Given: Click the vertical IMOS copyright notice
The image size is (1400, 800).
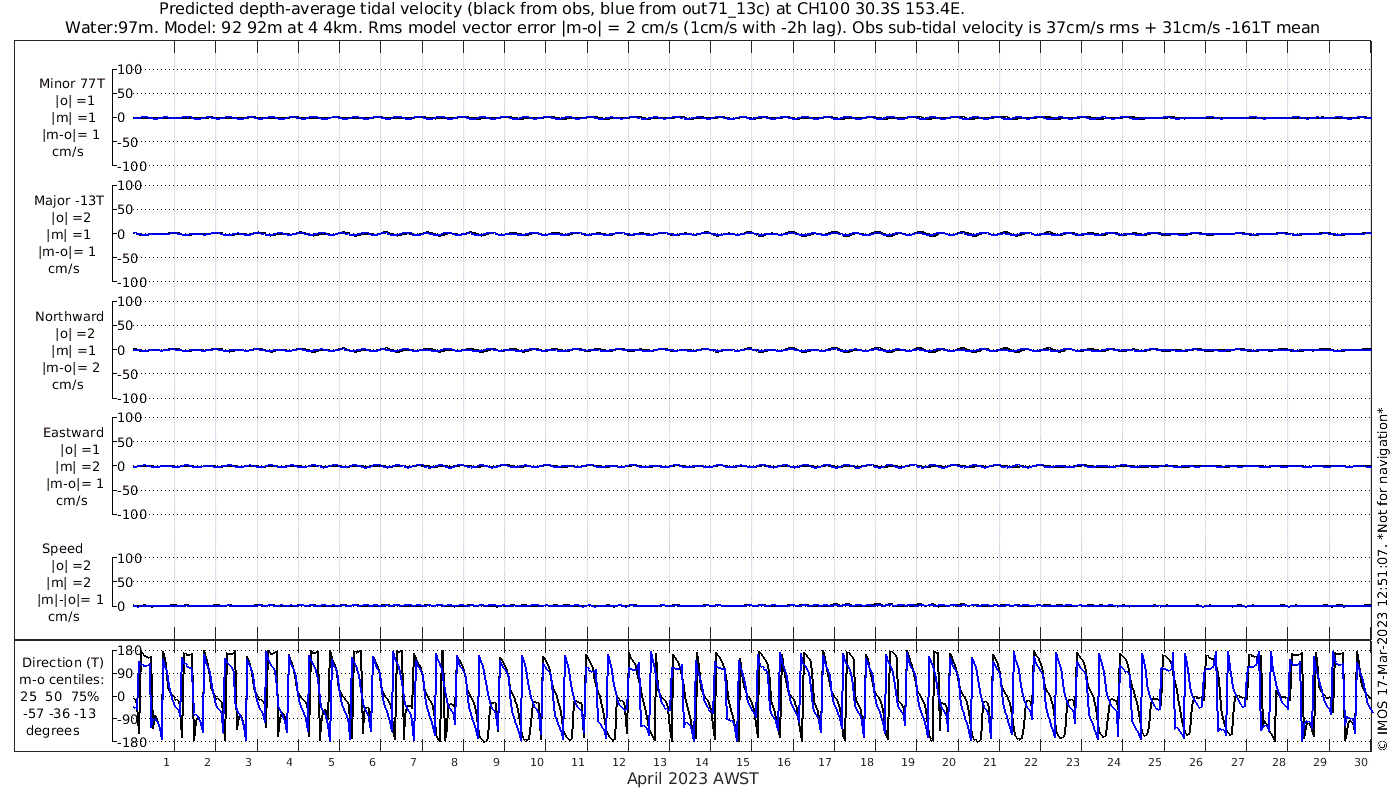Looking at the screenshot, I should [1382, 578].
